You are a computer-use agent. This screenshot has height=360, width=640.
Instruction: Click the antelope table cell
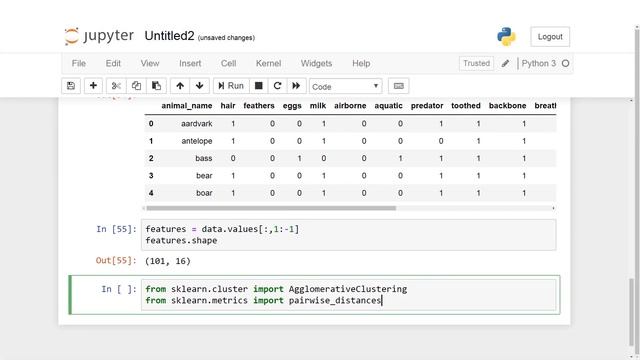[197, 141]
